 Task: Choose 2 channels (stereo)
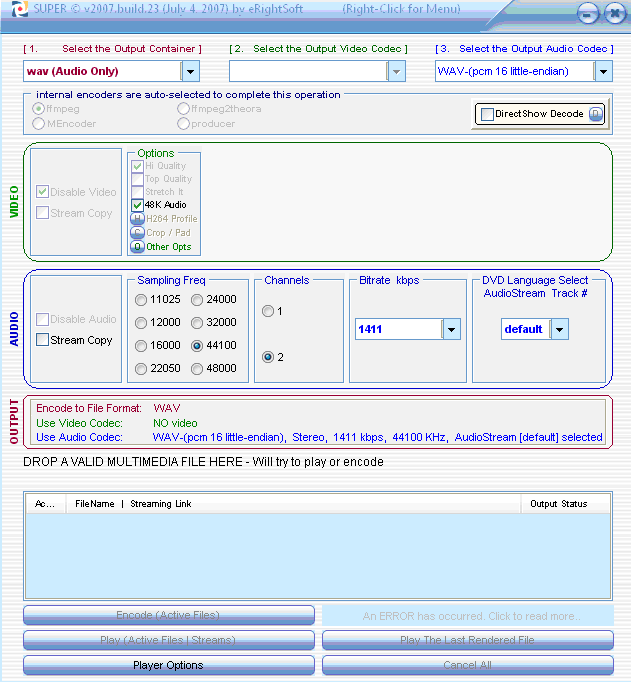pos(268,357)
